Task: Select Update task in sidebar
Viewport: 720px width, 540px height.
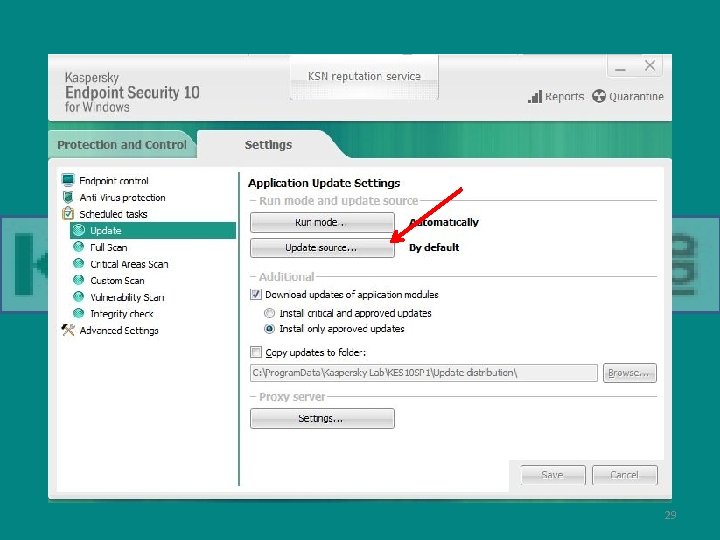Action: [153, 231]
